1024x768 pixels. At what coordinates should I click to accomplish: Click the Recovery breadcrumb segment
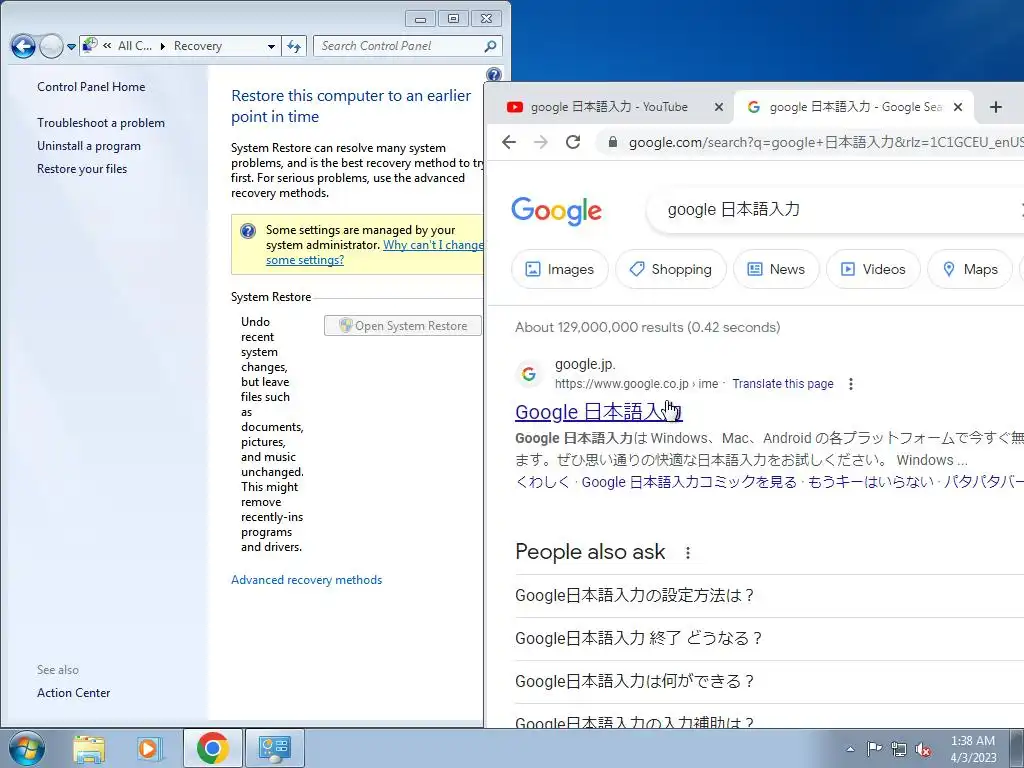197,46
